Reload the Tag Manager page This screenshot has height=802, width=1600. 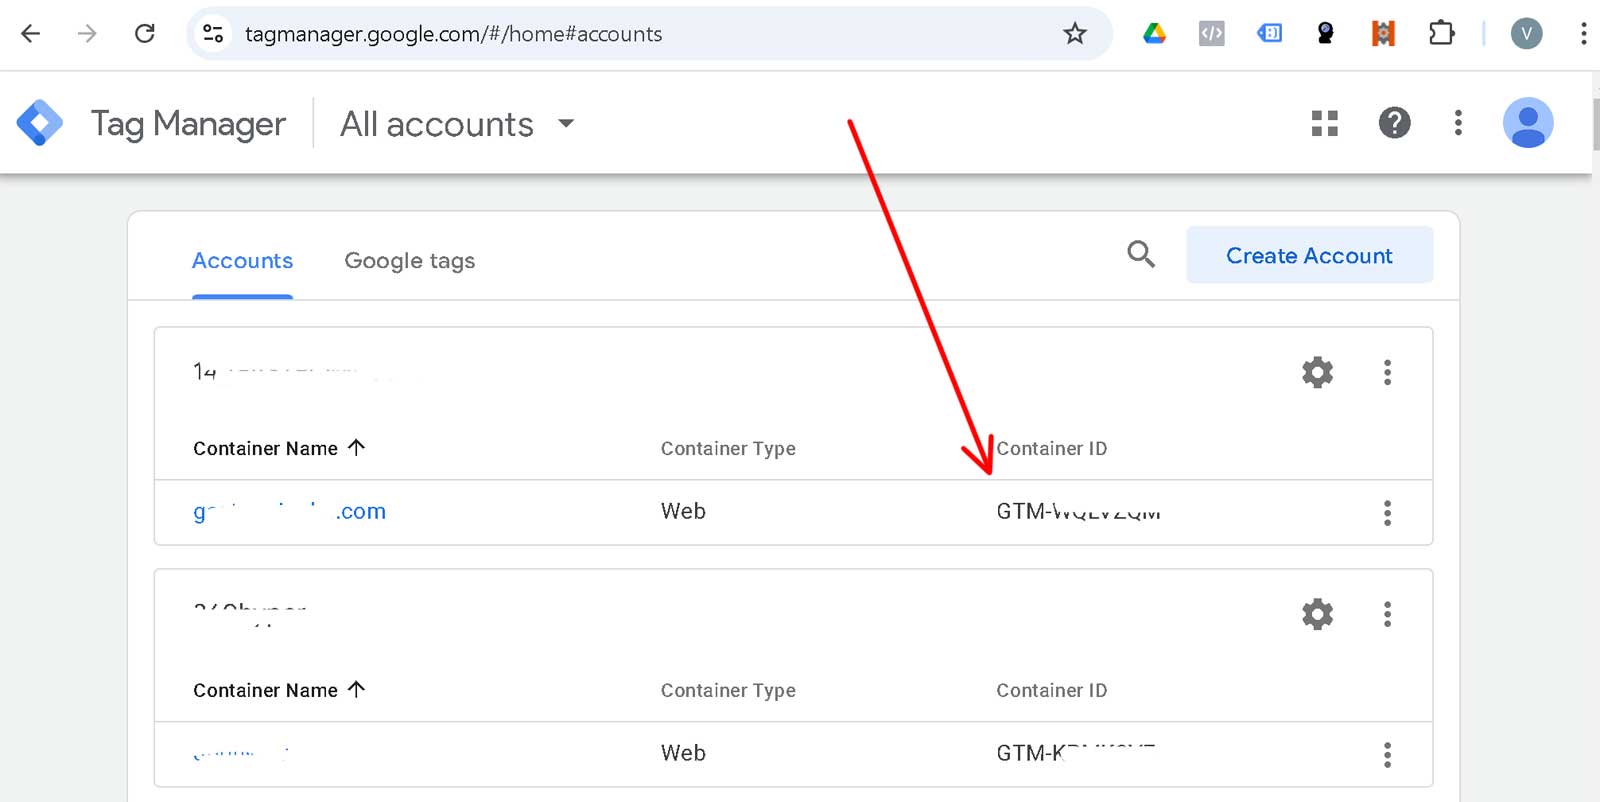(x=145, y=34)
